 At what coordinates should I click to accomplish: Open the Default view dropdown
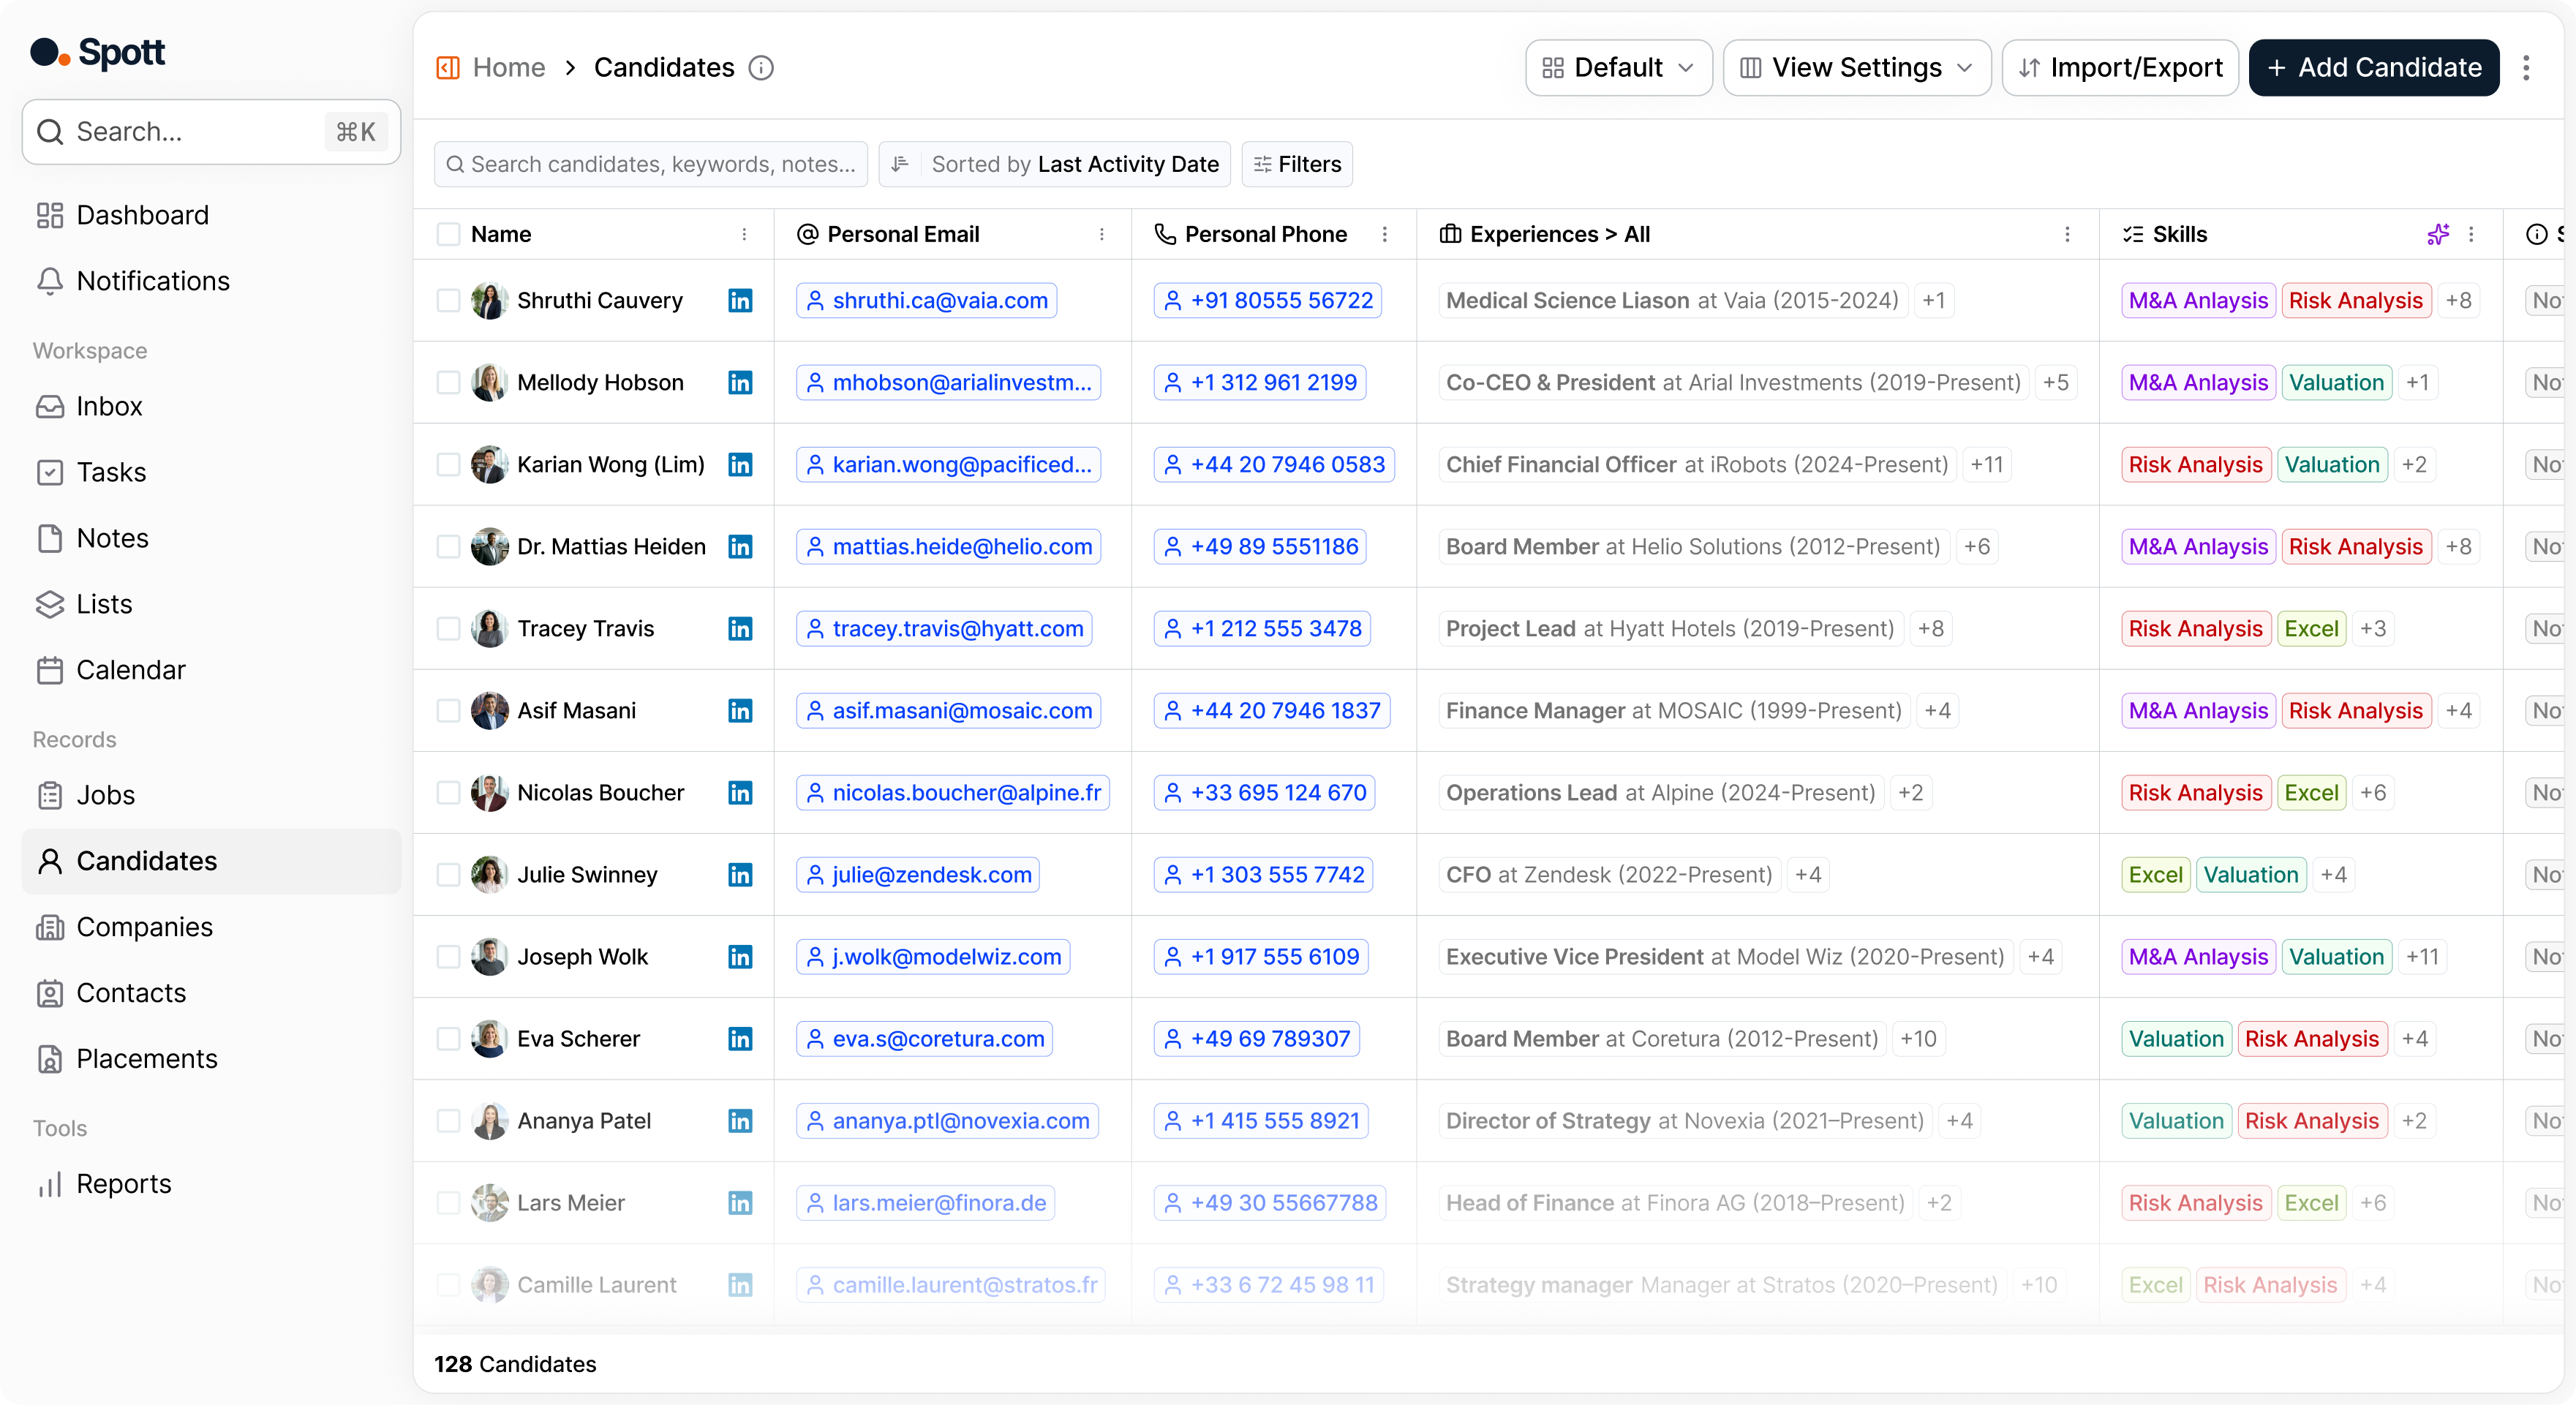[x=1617, y=67]
